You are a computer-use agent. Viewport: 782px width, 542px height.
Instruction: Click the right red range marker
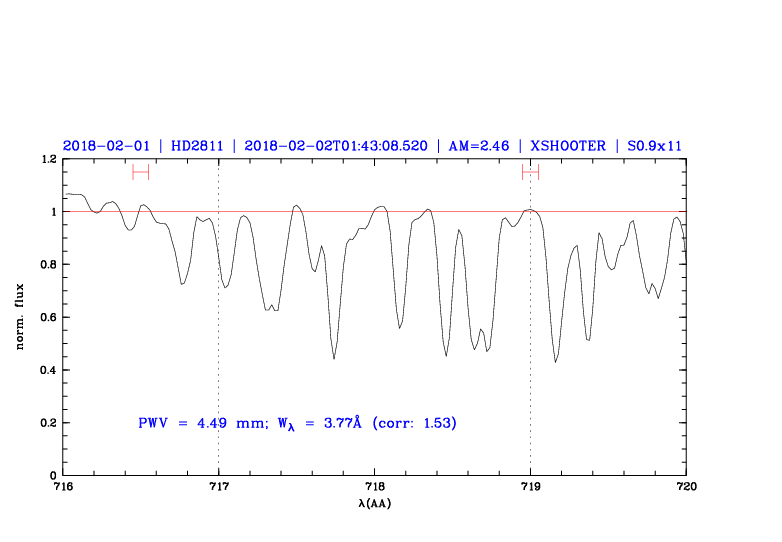(x=530, y=172)
